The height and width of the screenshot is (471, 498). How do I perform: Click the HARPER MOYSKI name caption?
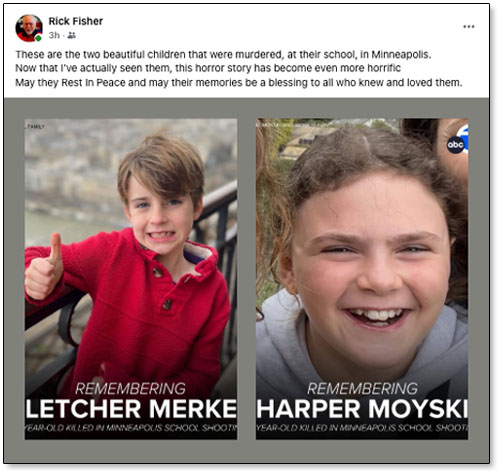[362, 409]
